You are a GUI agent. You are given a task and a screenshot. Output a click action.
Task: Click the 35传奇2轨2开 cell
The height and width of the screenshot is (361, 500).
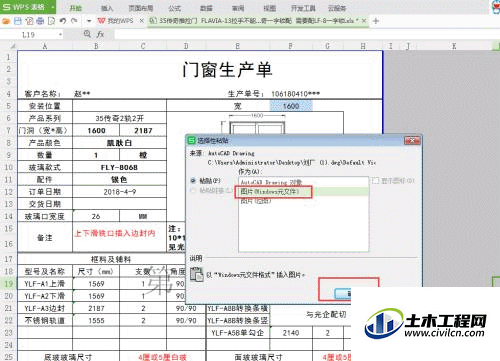(119, 118)
